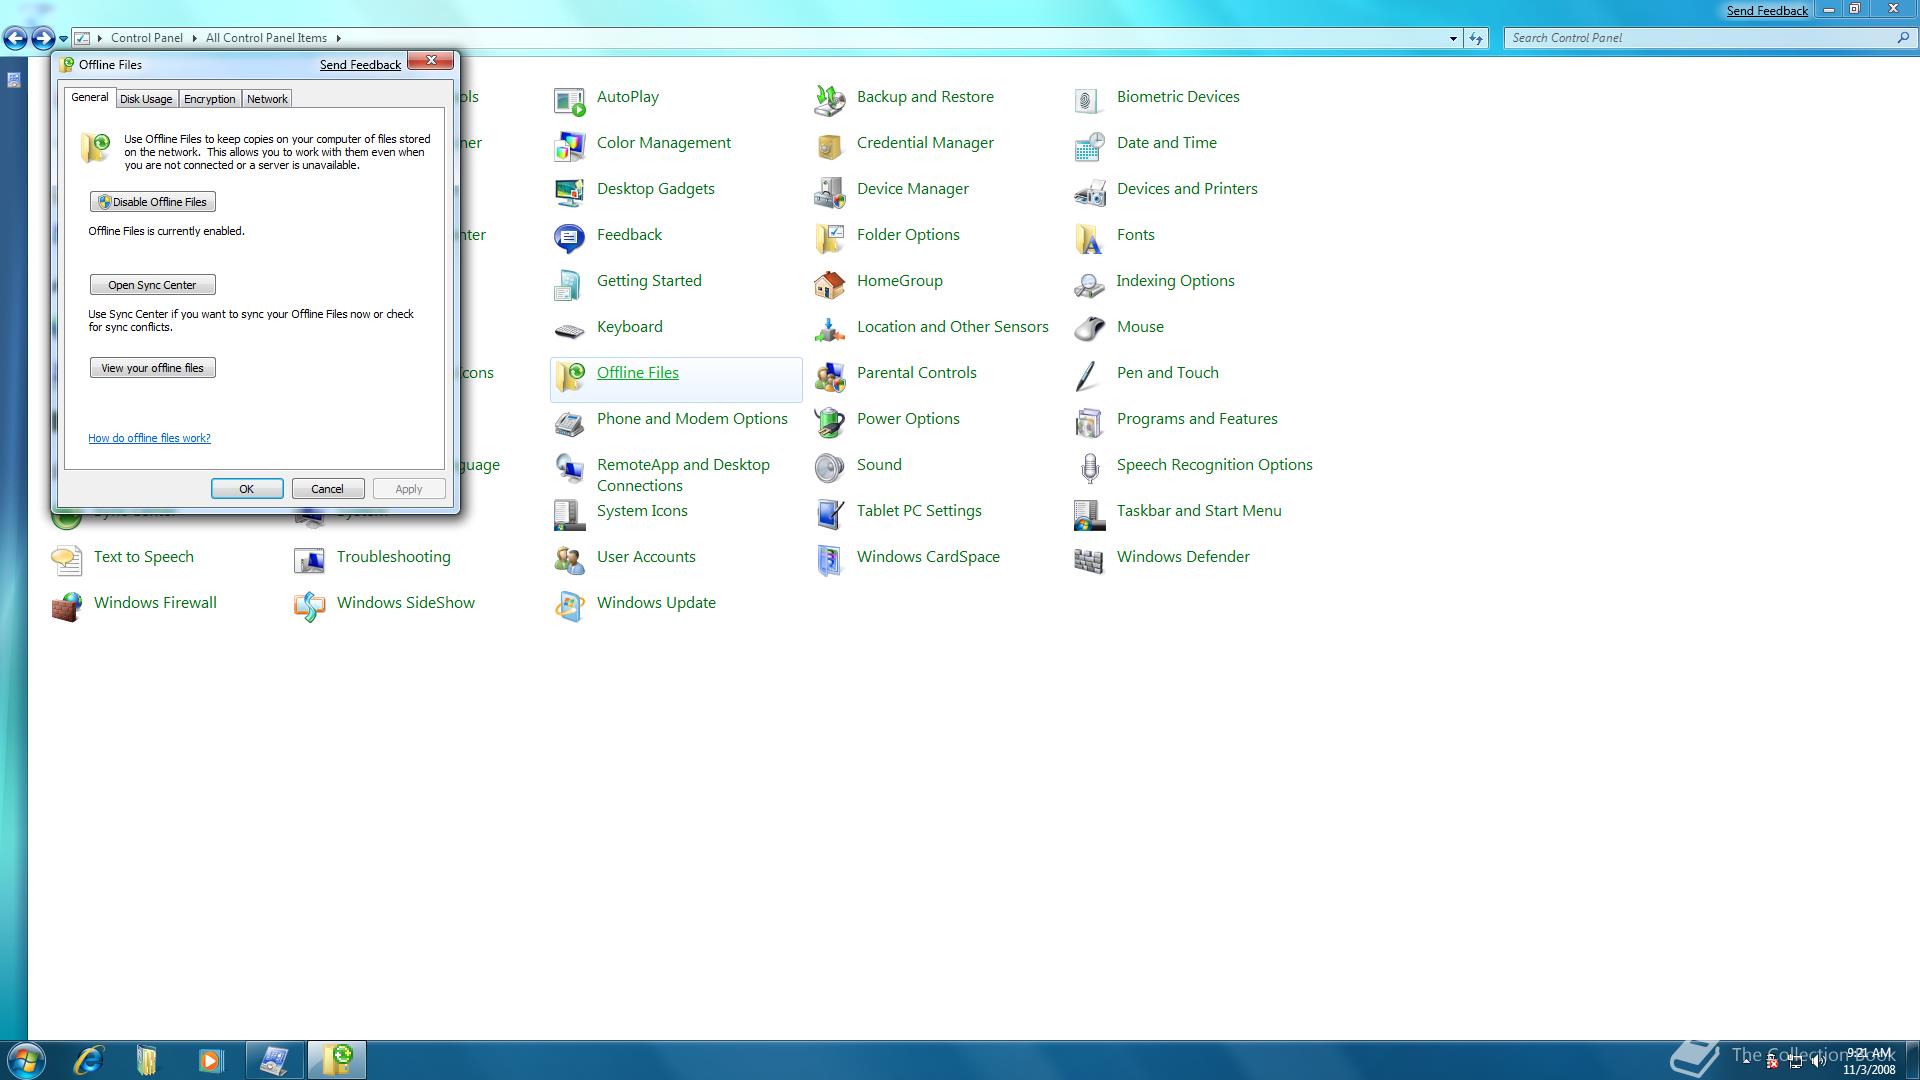Open Devices and Printers icon

tap(1089, 191)
